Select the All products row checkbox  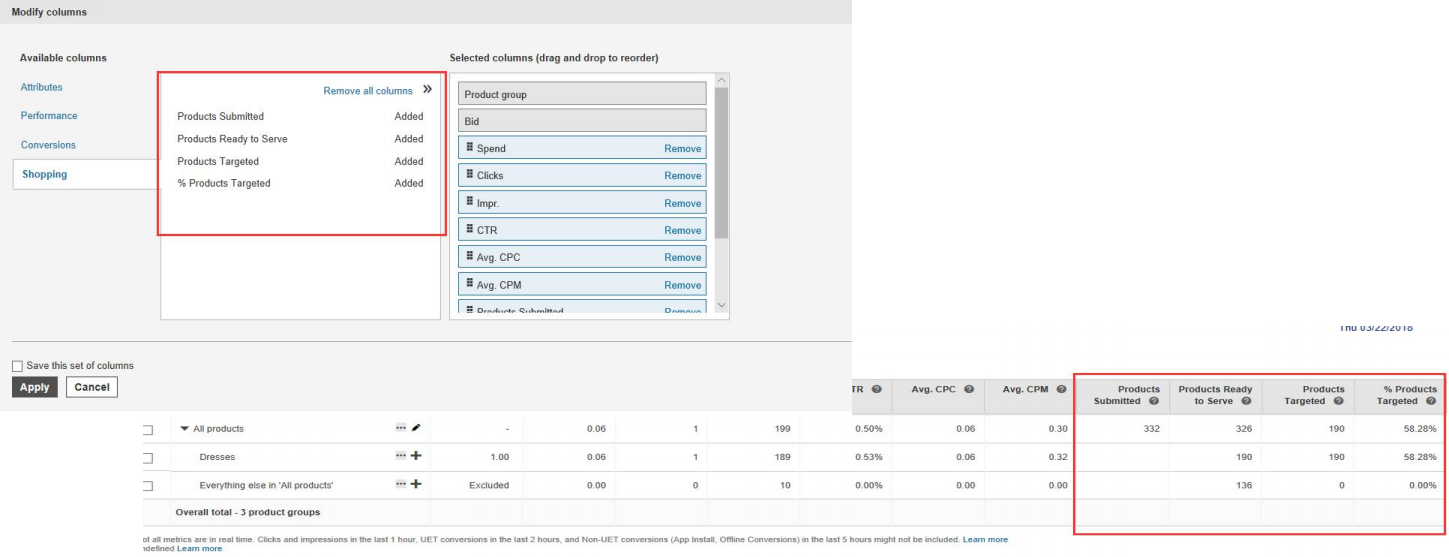tap(148, 430)
